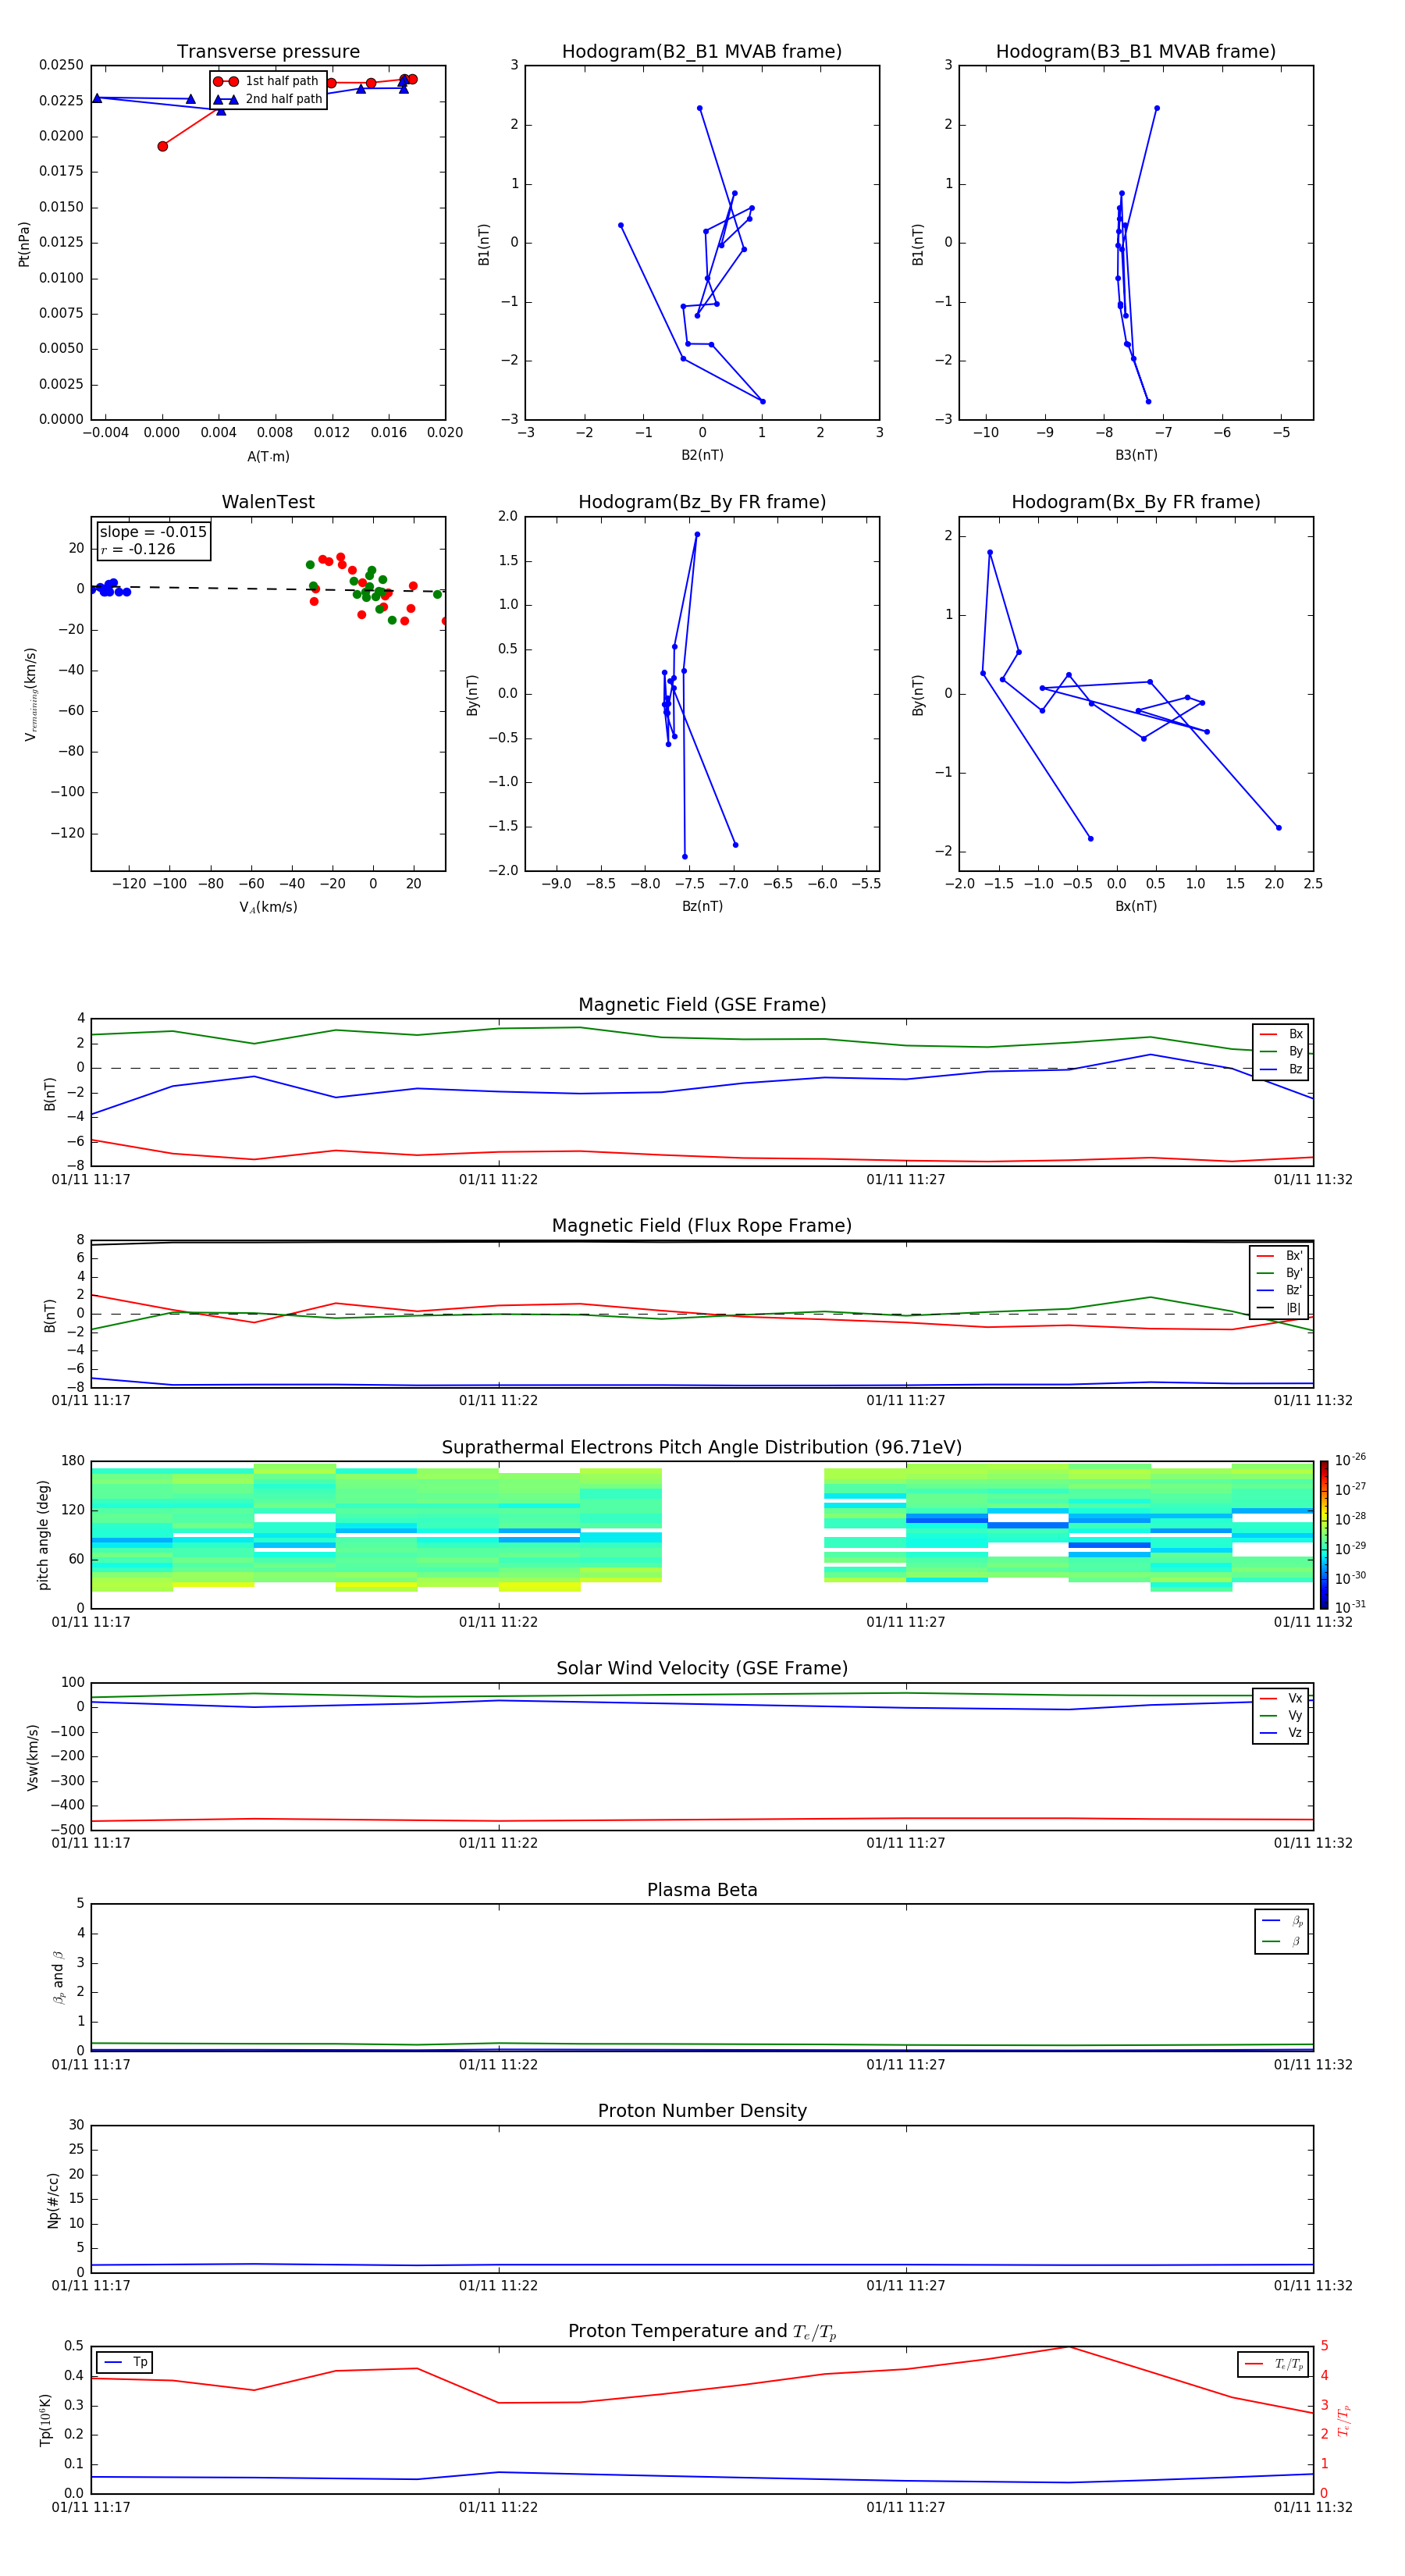Click the 10^-26 colorbar tick label
This screenshot has height=2576, width=1405.
[x=1350, y=1460]
